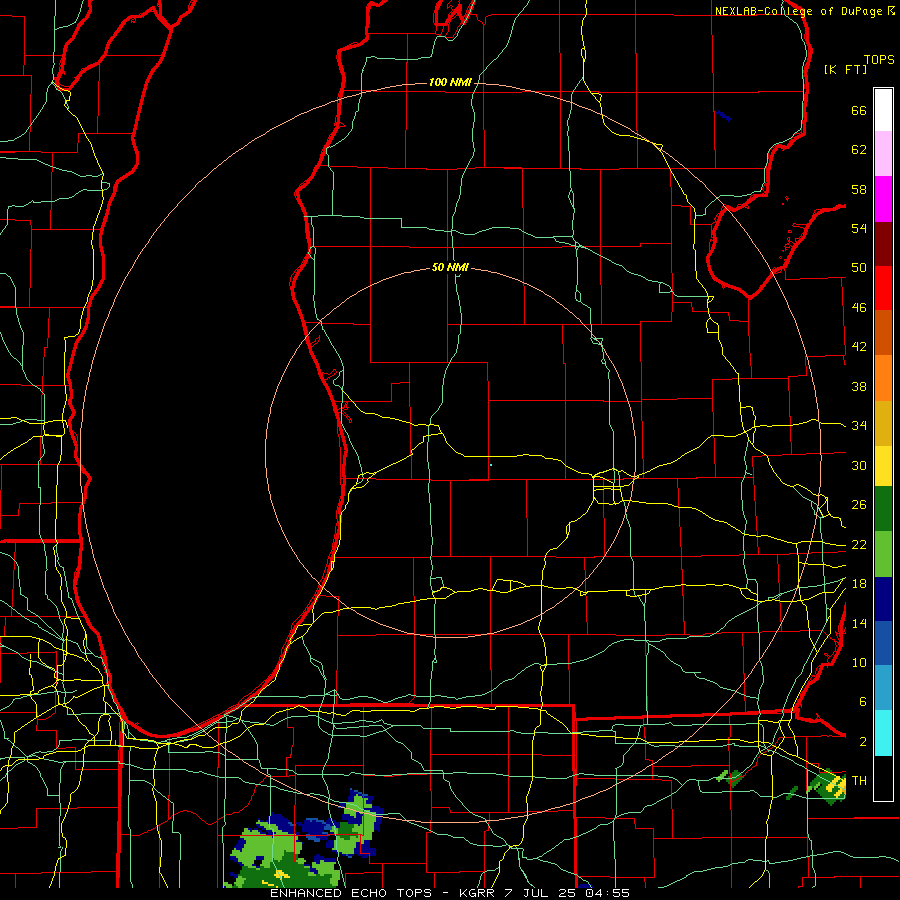Click the dark green legend swatch
Screen dimensions: 900x900
coord(883,509)
